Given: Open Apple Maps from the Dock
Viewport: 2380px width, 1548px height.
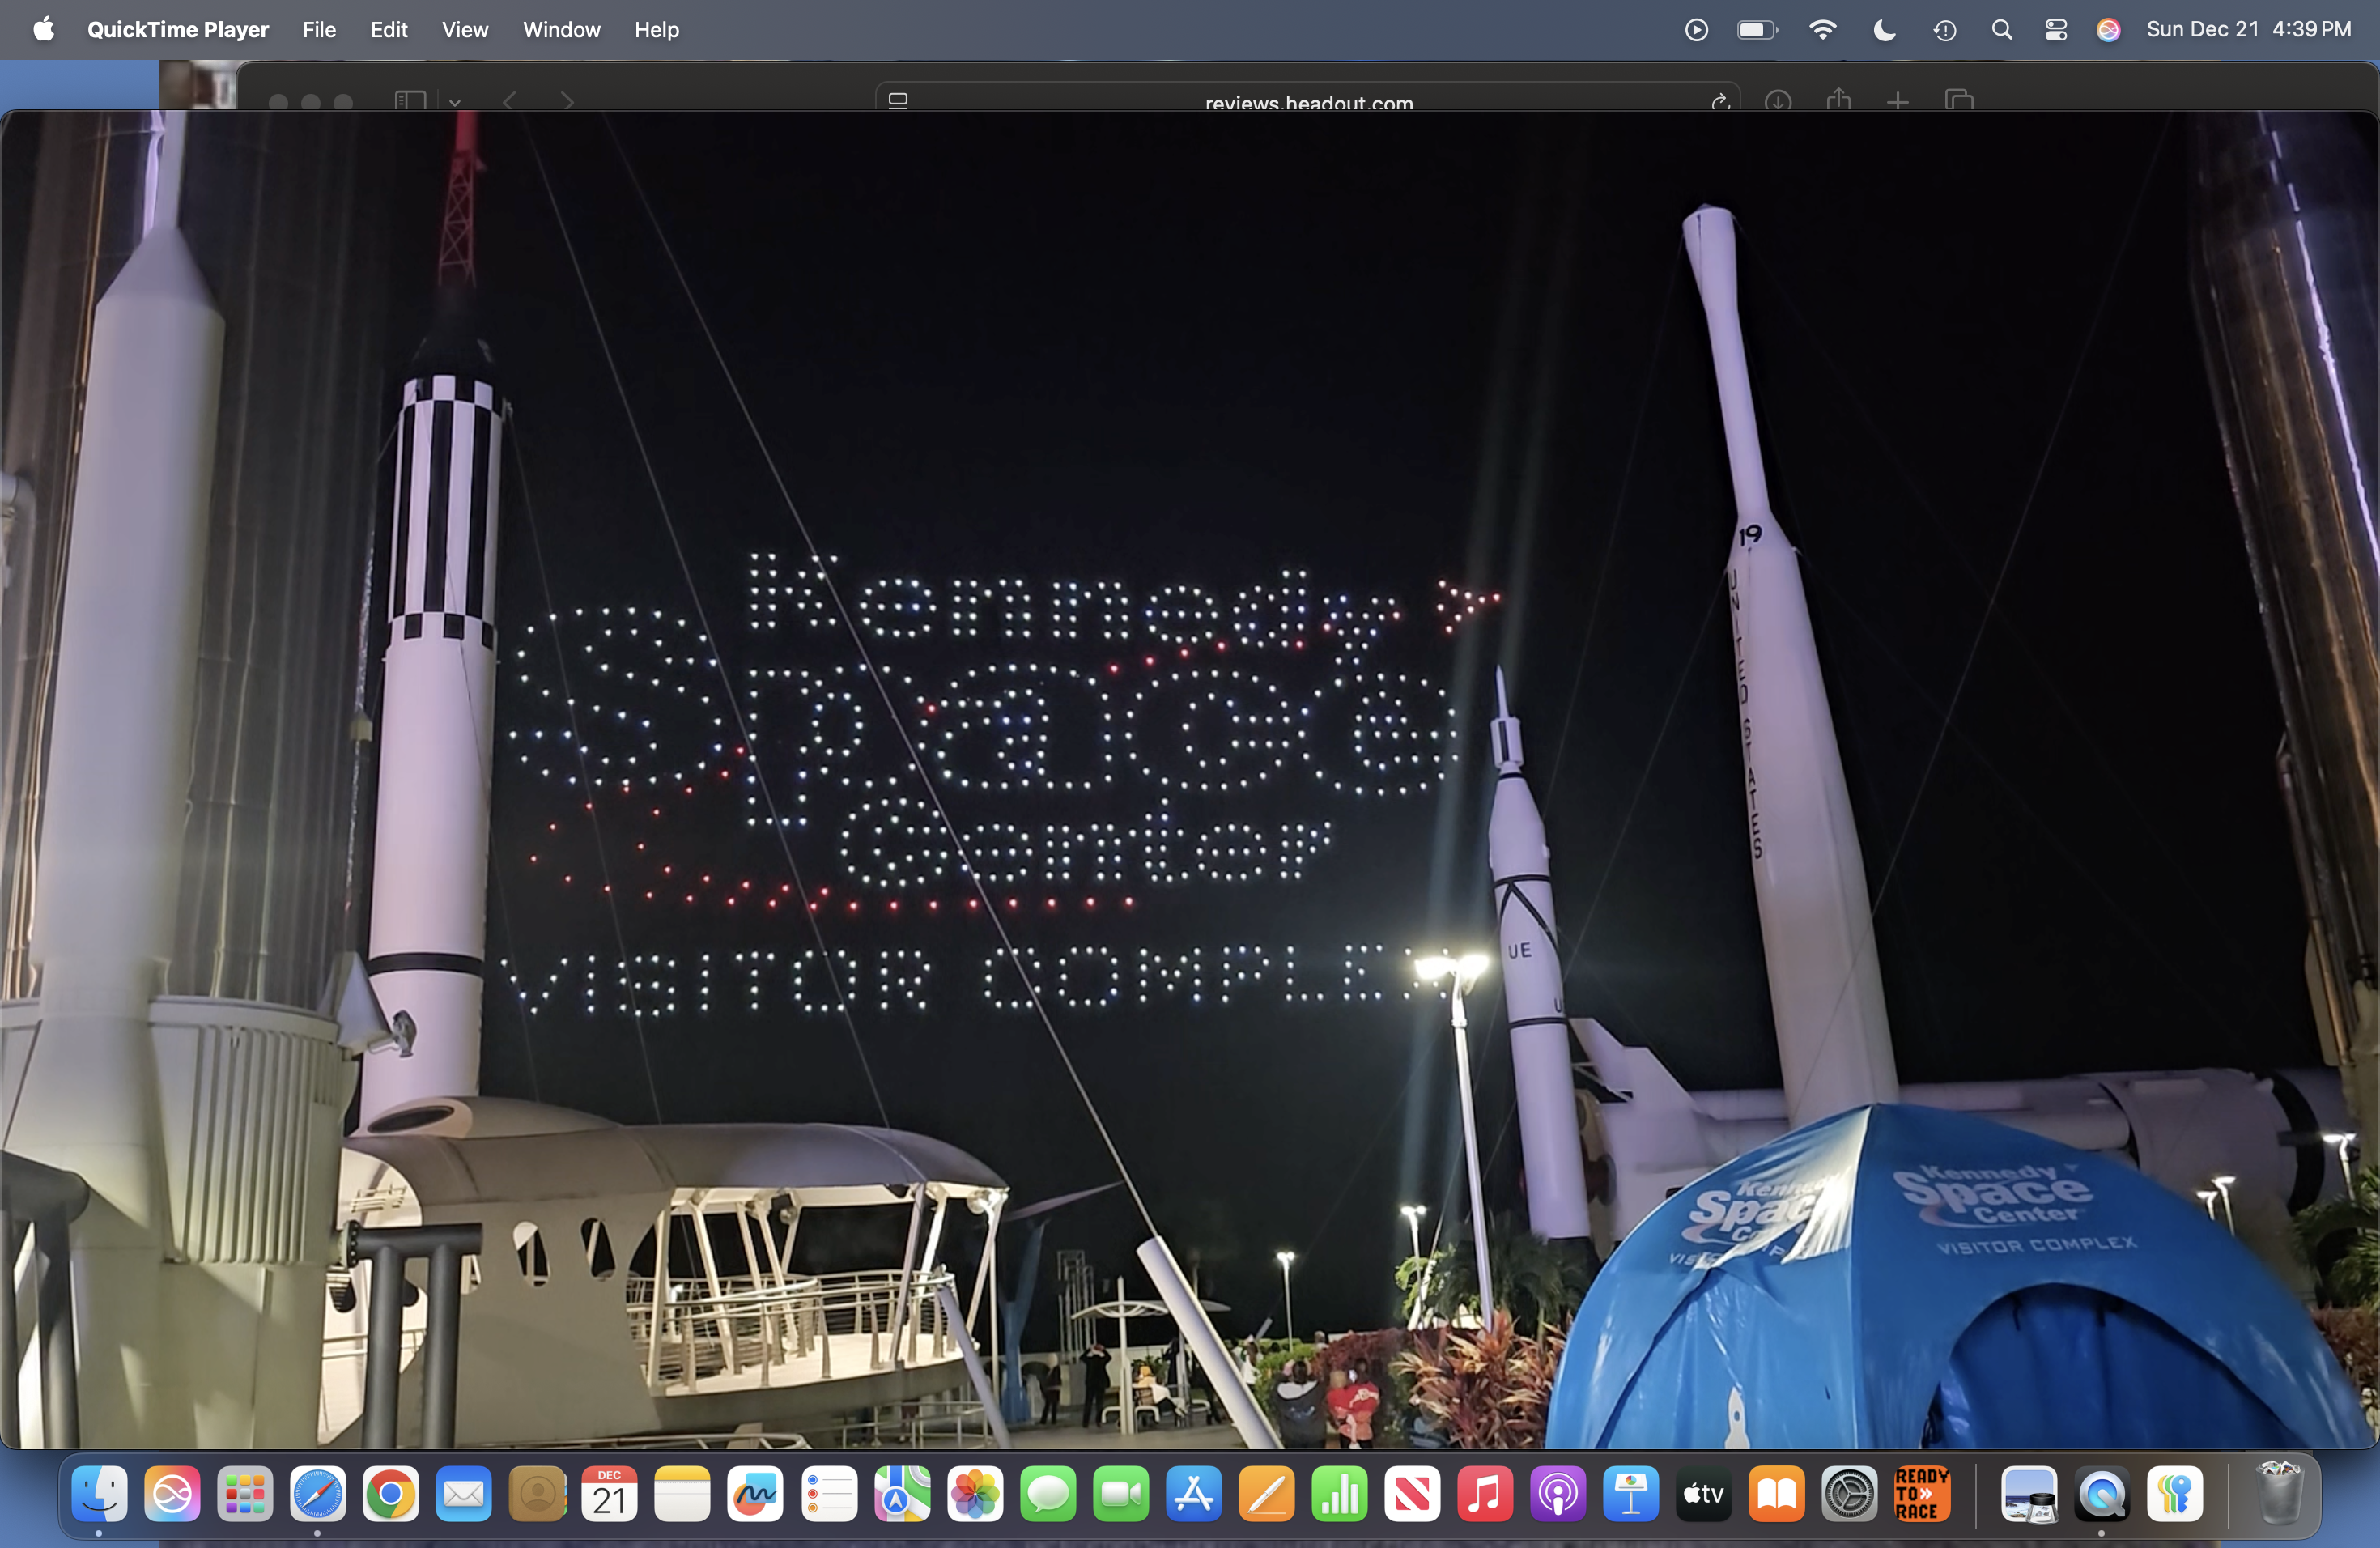Looking at the screenshot, I should pos(901,1494).
